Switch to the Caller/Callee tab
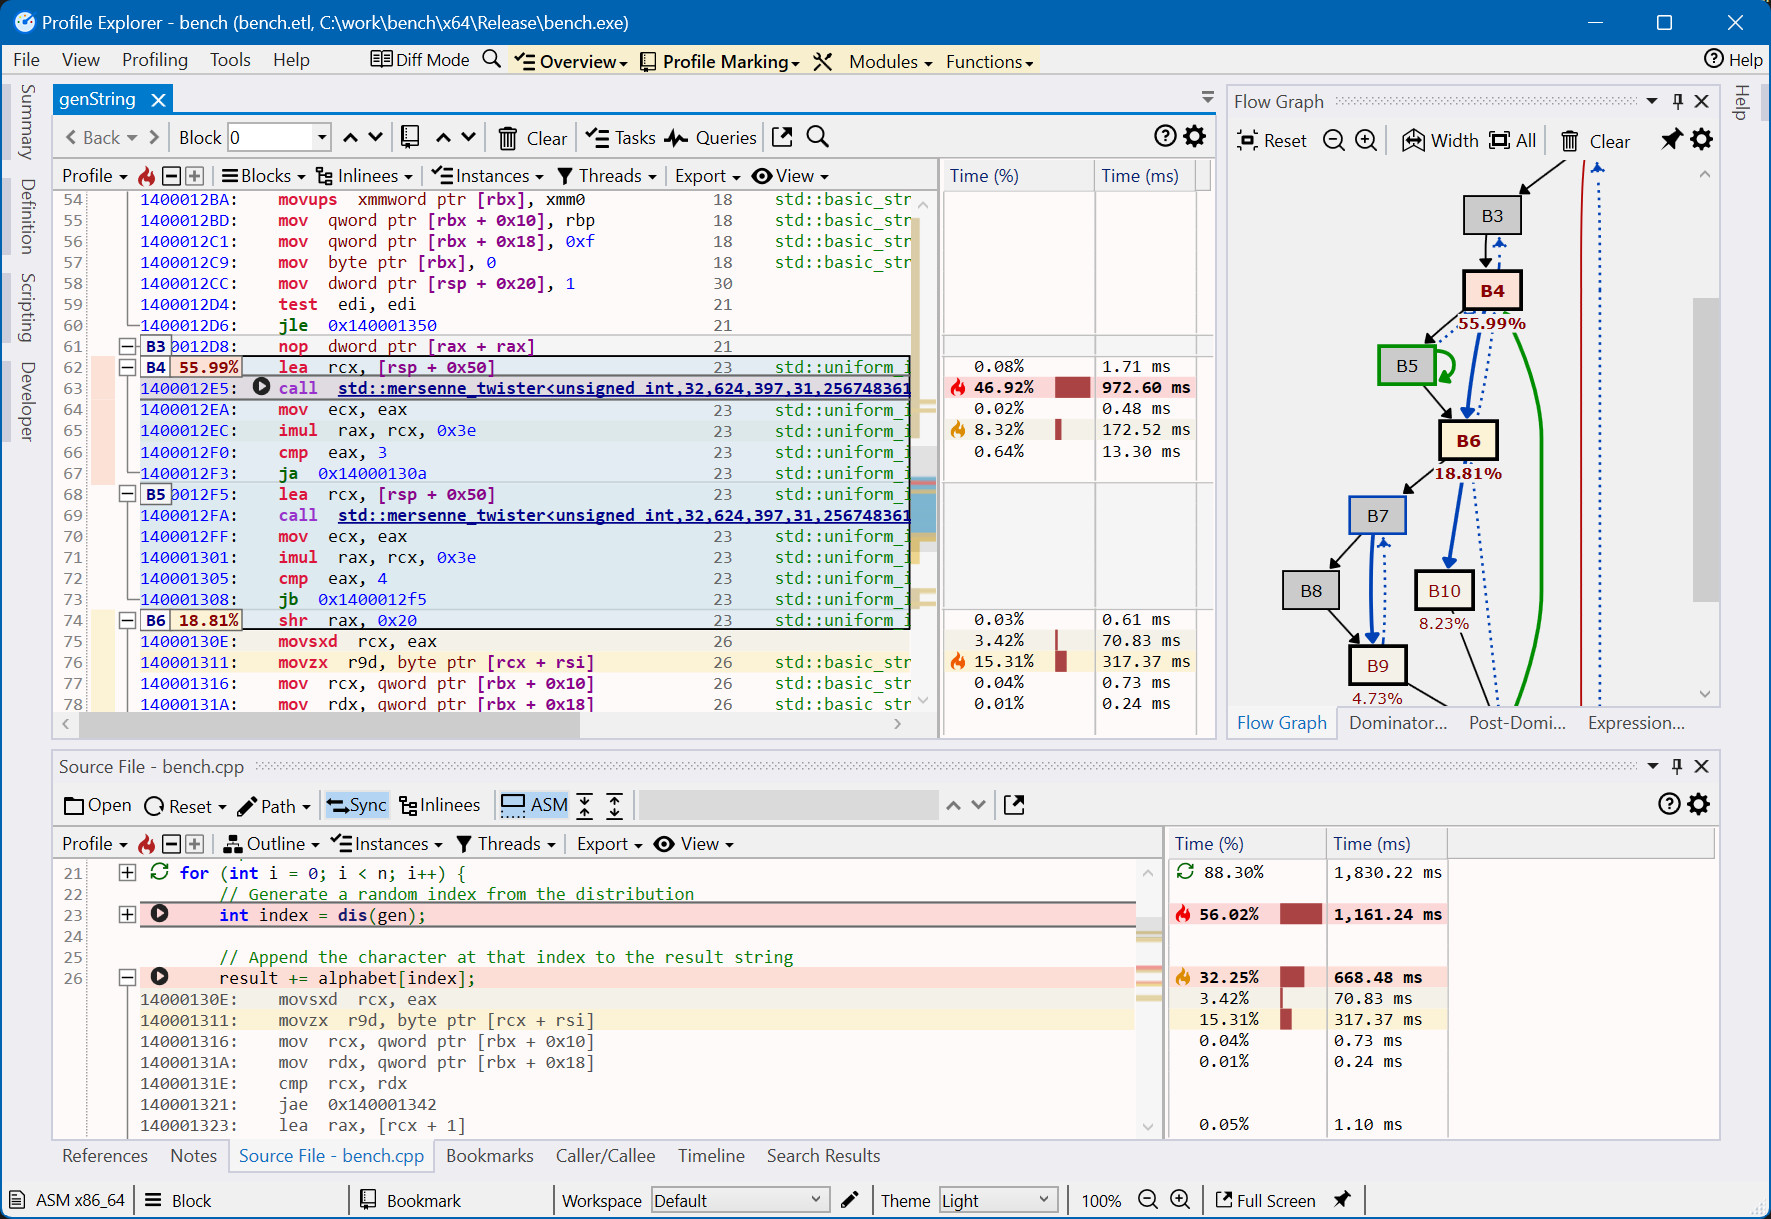The width and height of the screenshot is (1771, 1219). (x=605, y=1156)
